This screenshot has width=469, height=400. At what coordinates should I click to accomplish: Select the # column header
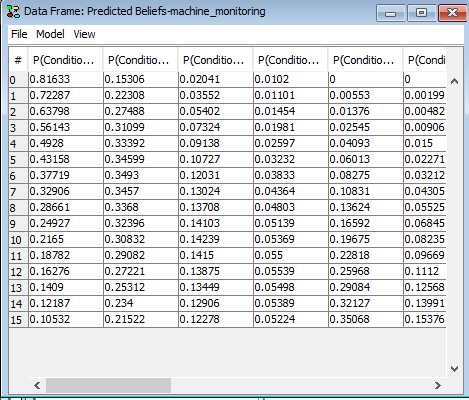pos(18,60)
